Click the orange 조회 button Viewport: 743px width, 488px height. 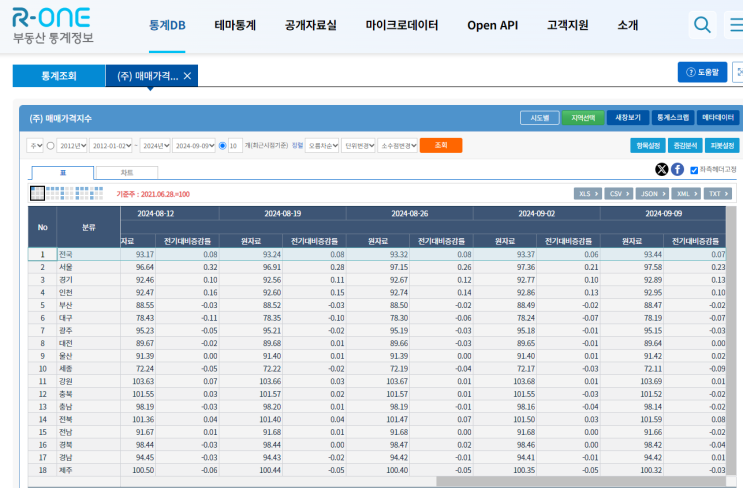pyautogui.click(x=440, y=146)
